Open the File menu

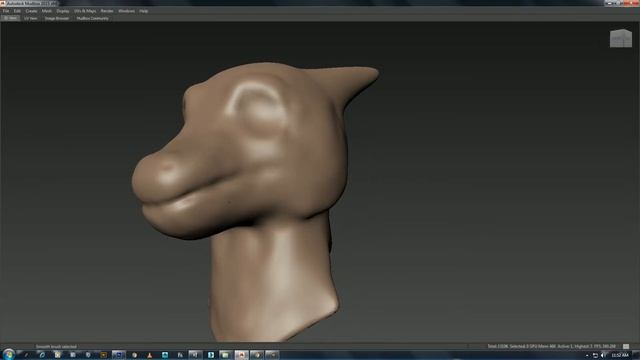coord(6,11)
